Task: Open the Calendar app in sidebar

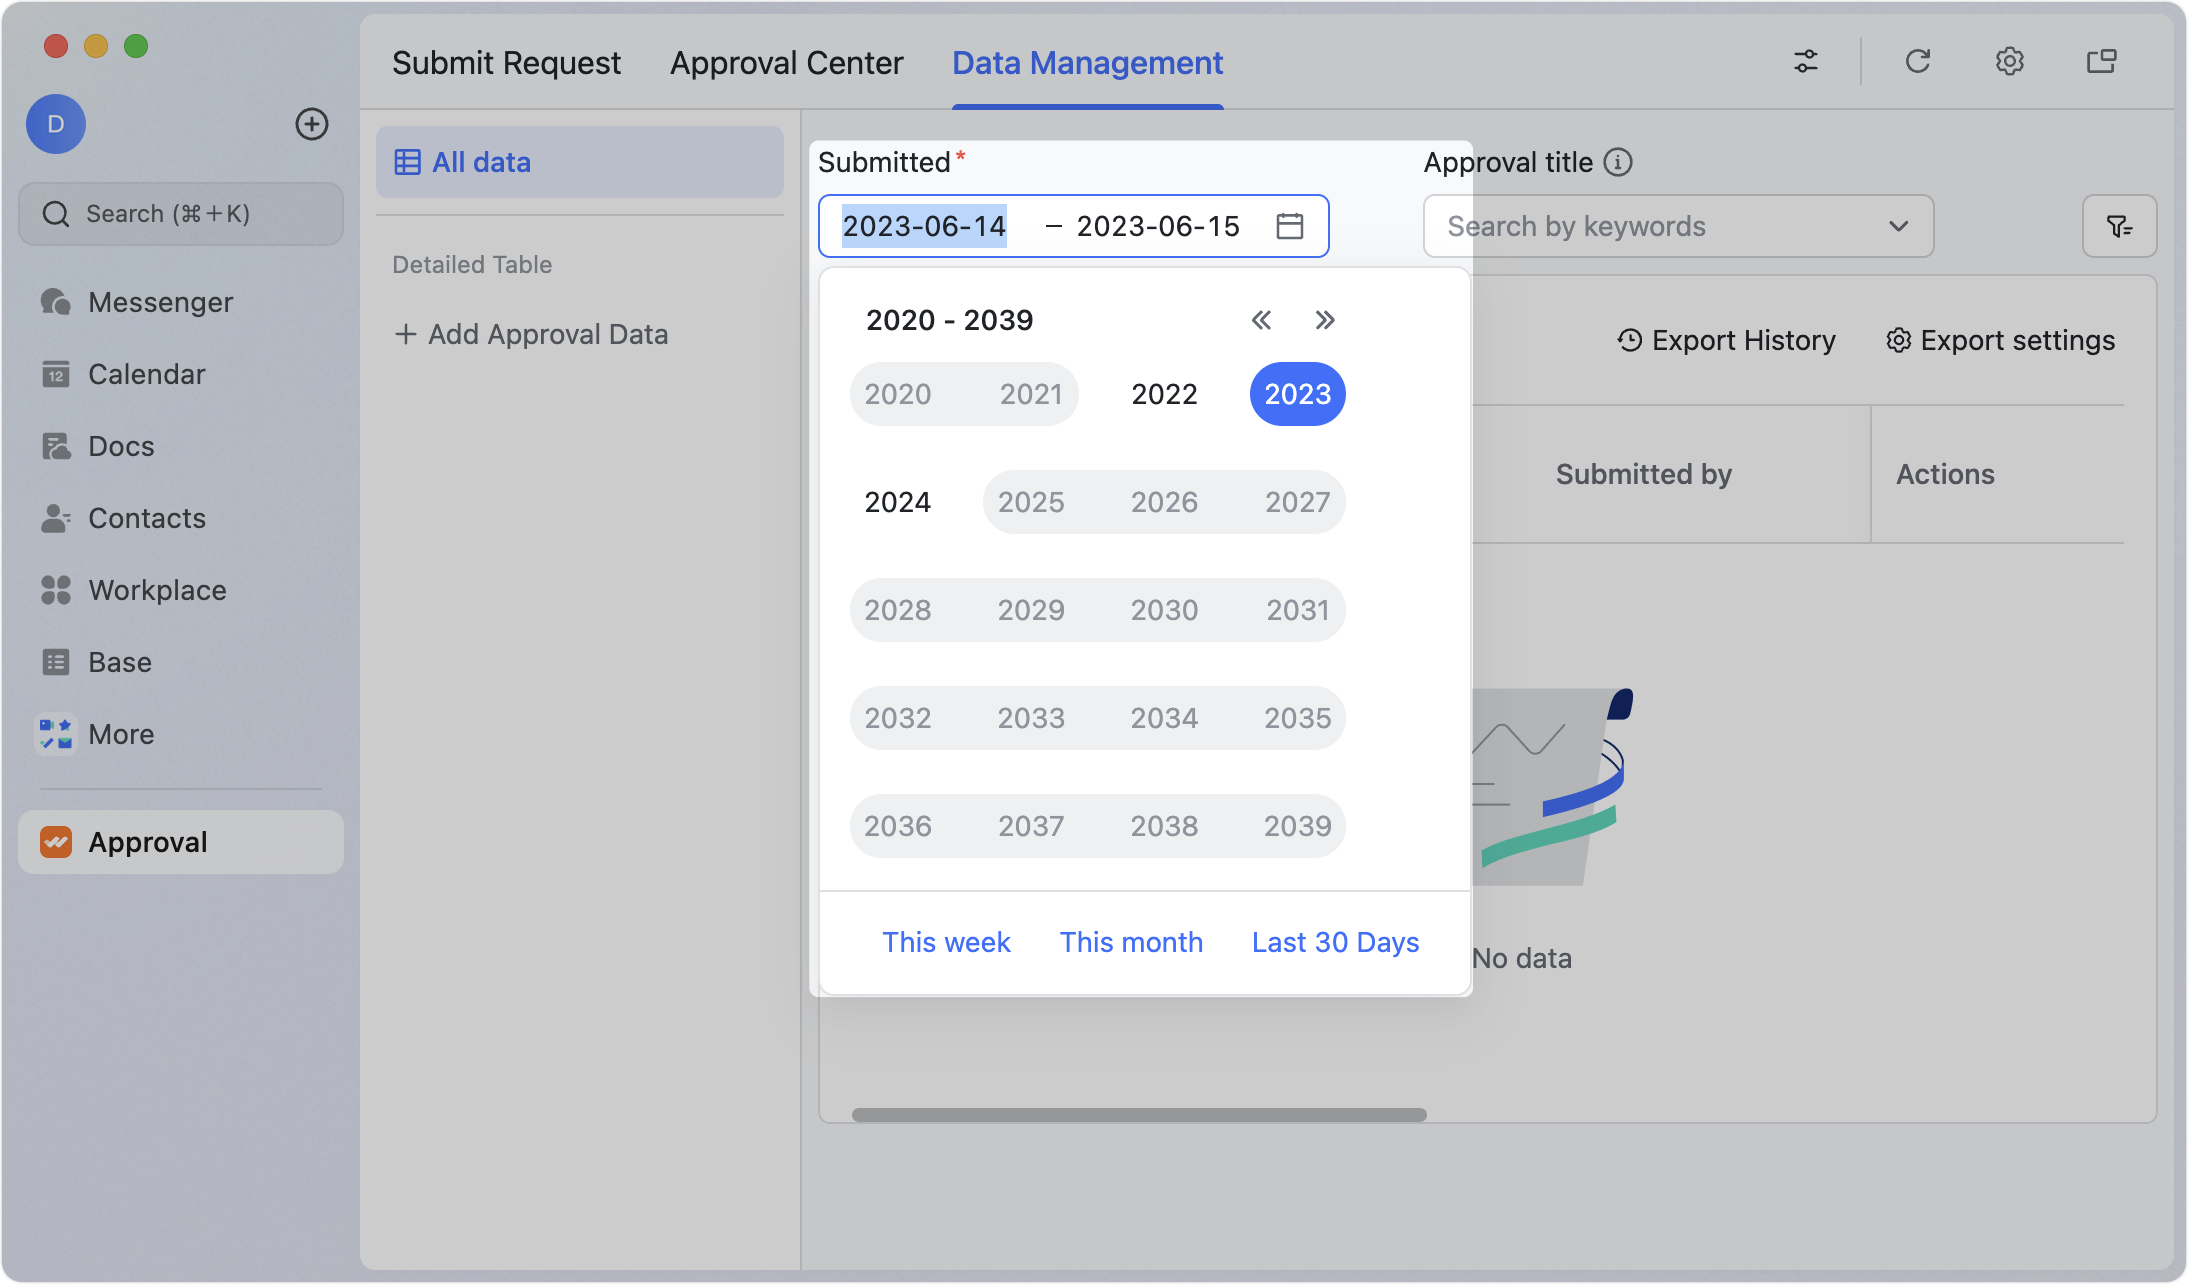Action: coord(148,374)
